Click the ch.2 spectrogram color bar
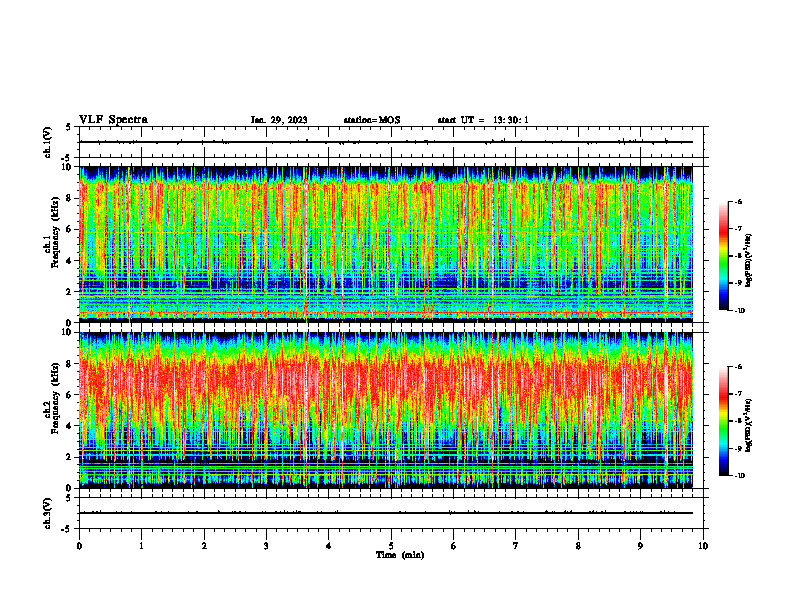 [x=724, y=421]
